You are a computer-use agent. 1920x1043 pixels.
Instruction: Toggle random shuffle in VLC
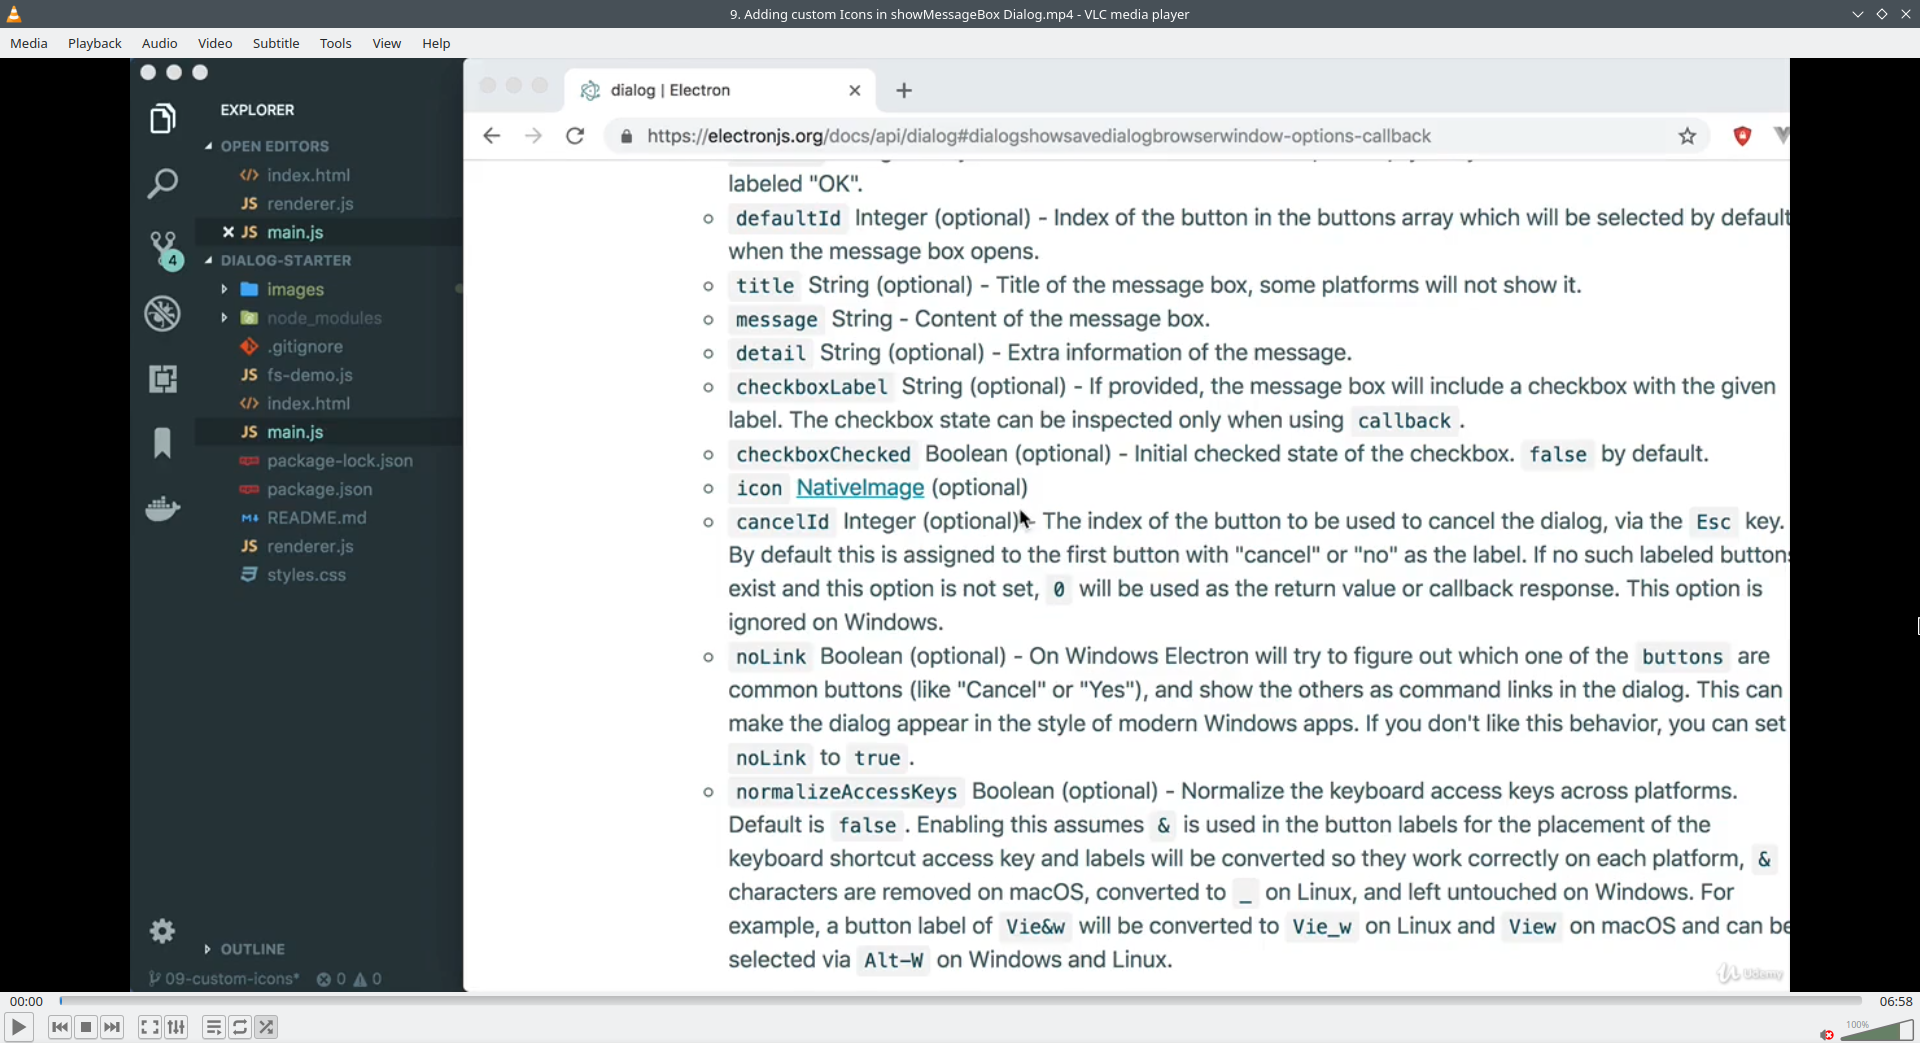266,1027
